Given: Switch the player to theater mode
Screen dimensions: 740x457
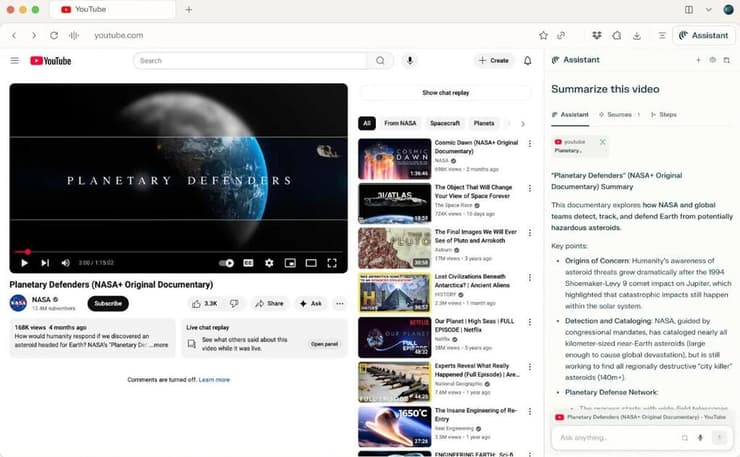Looking at the screenshot, I should click(311, 263).
